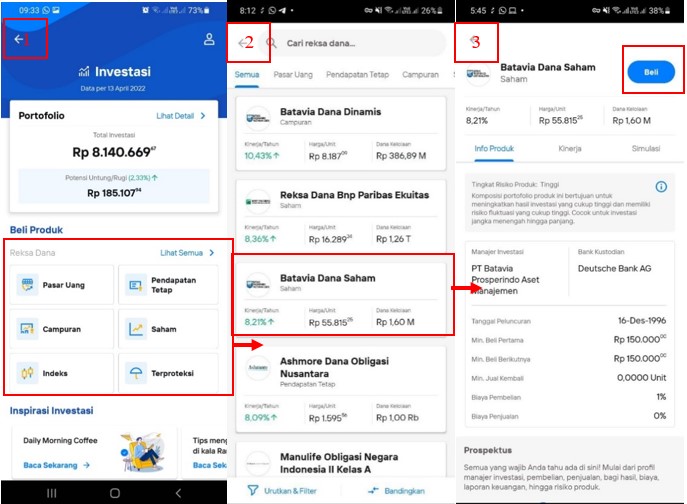
Task: Switch to the Semua tab
Action: (x=247, y=75)
